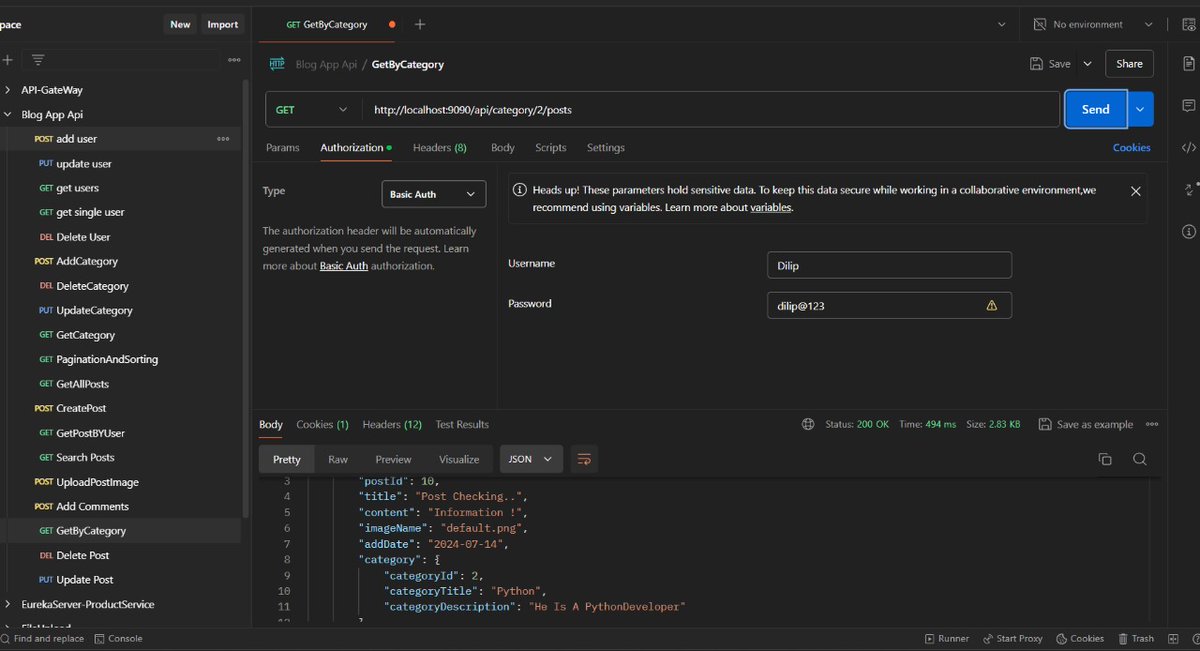Viewport: 1200px width, 651px height.
Task: Open the Test Results tab
Action: (x=462, y=424)
